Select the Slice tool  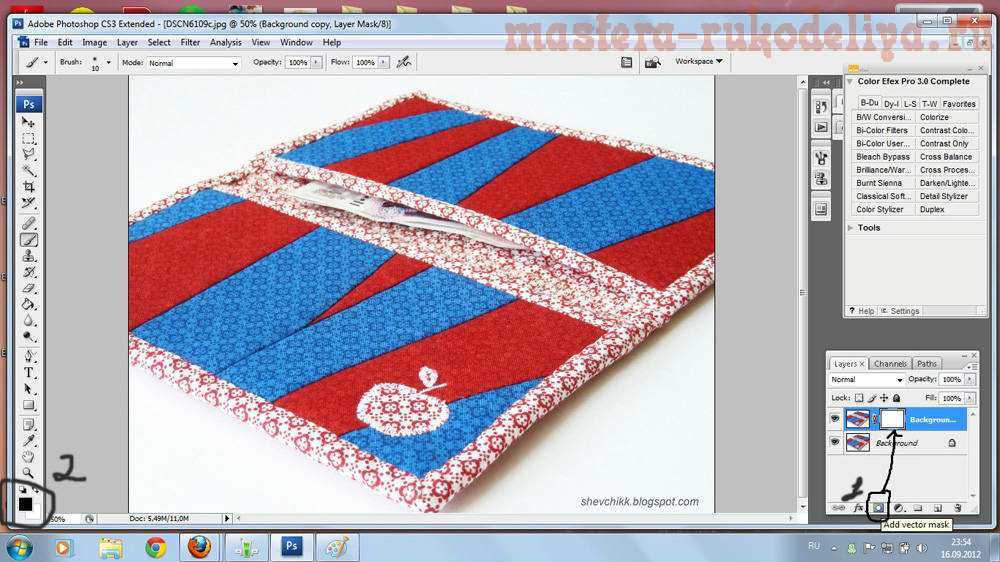pyautogui.click(x=28, y=203)
